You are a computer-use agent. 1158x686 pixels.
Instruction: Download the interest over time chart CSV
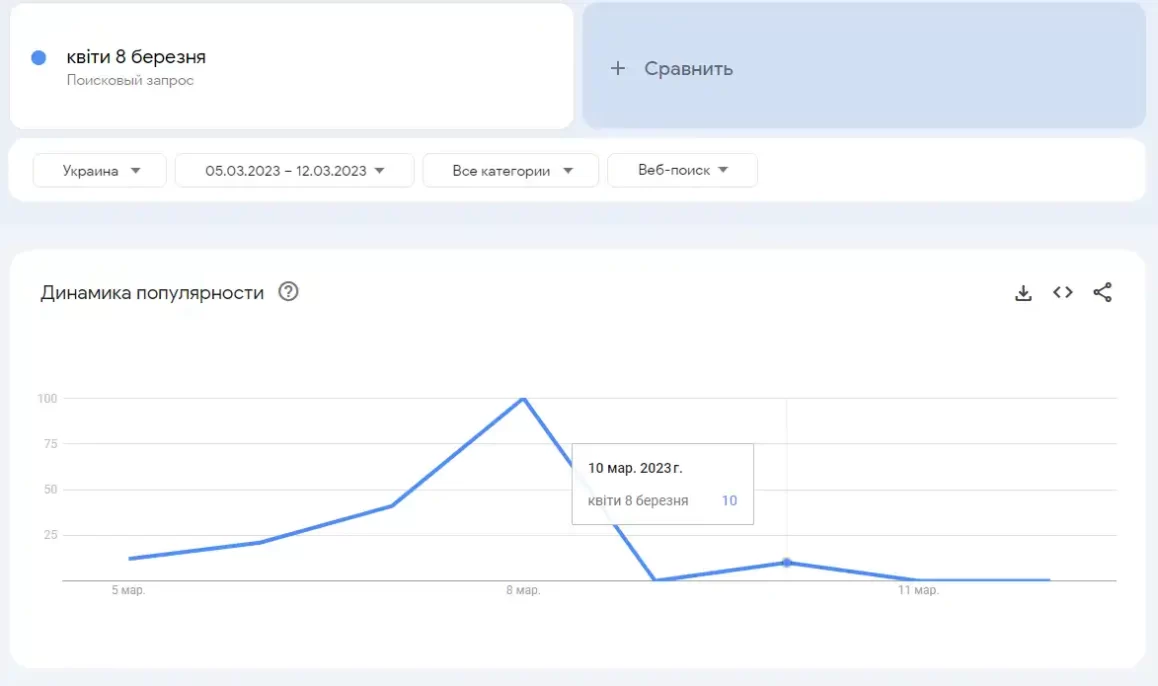(1023, 293)
